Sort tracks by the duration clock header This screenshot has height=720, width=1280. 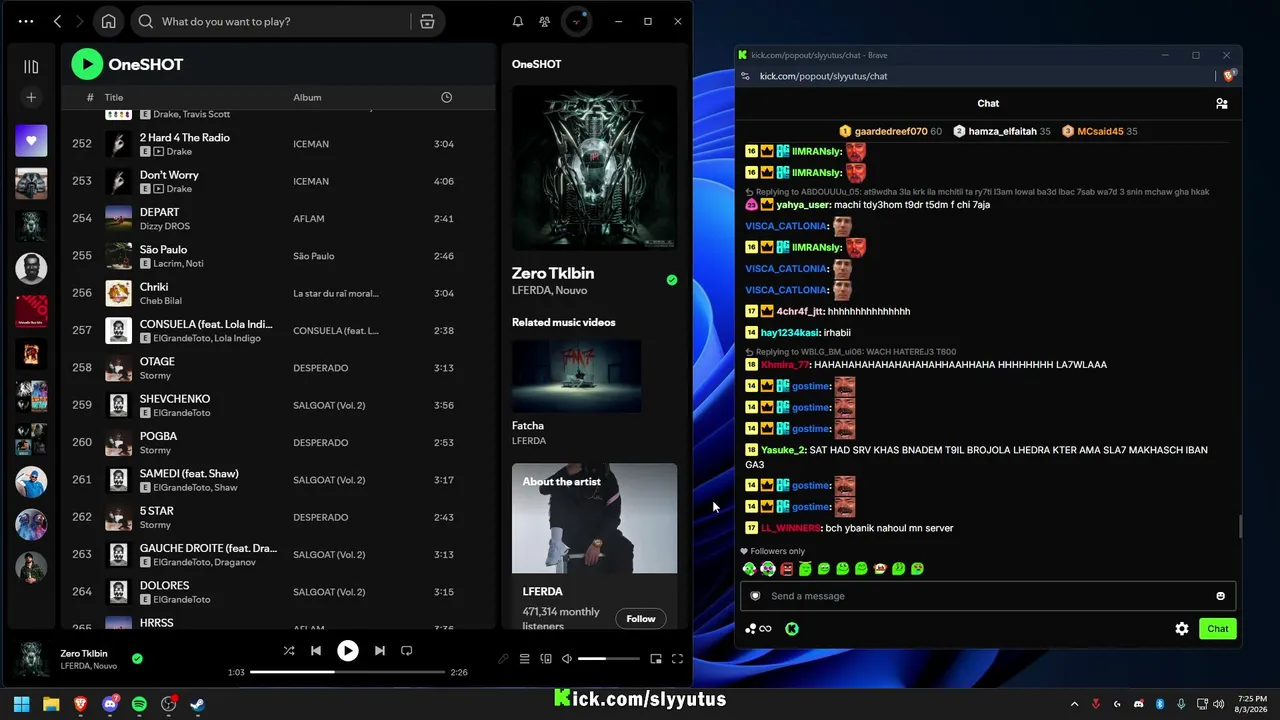446,97
